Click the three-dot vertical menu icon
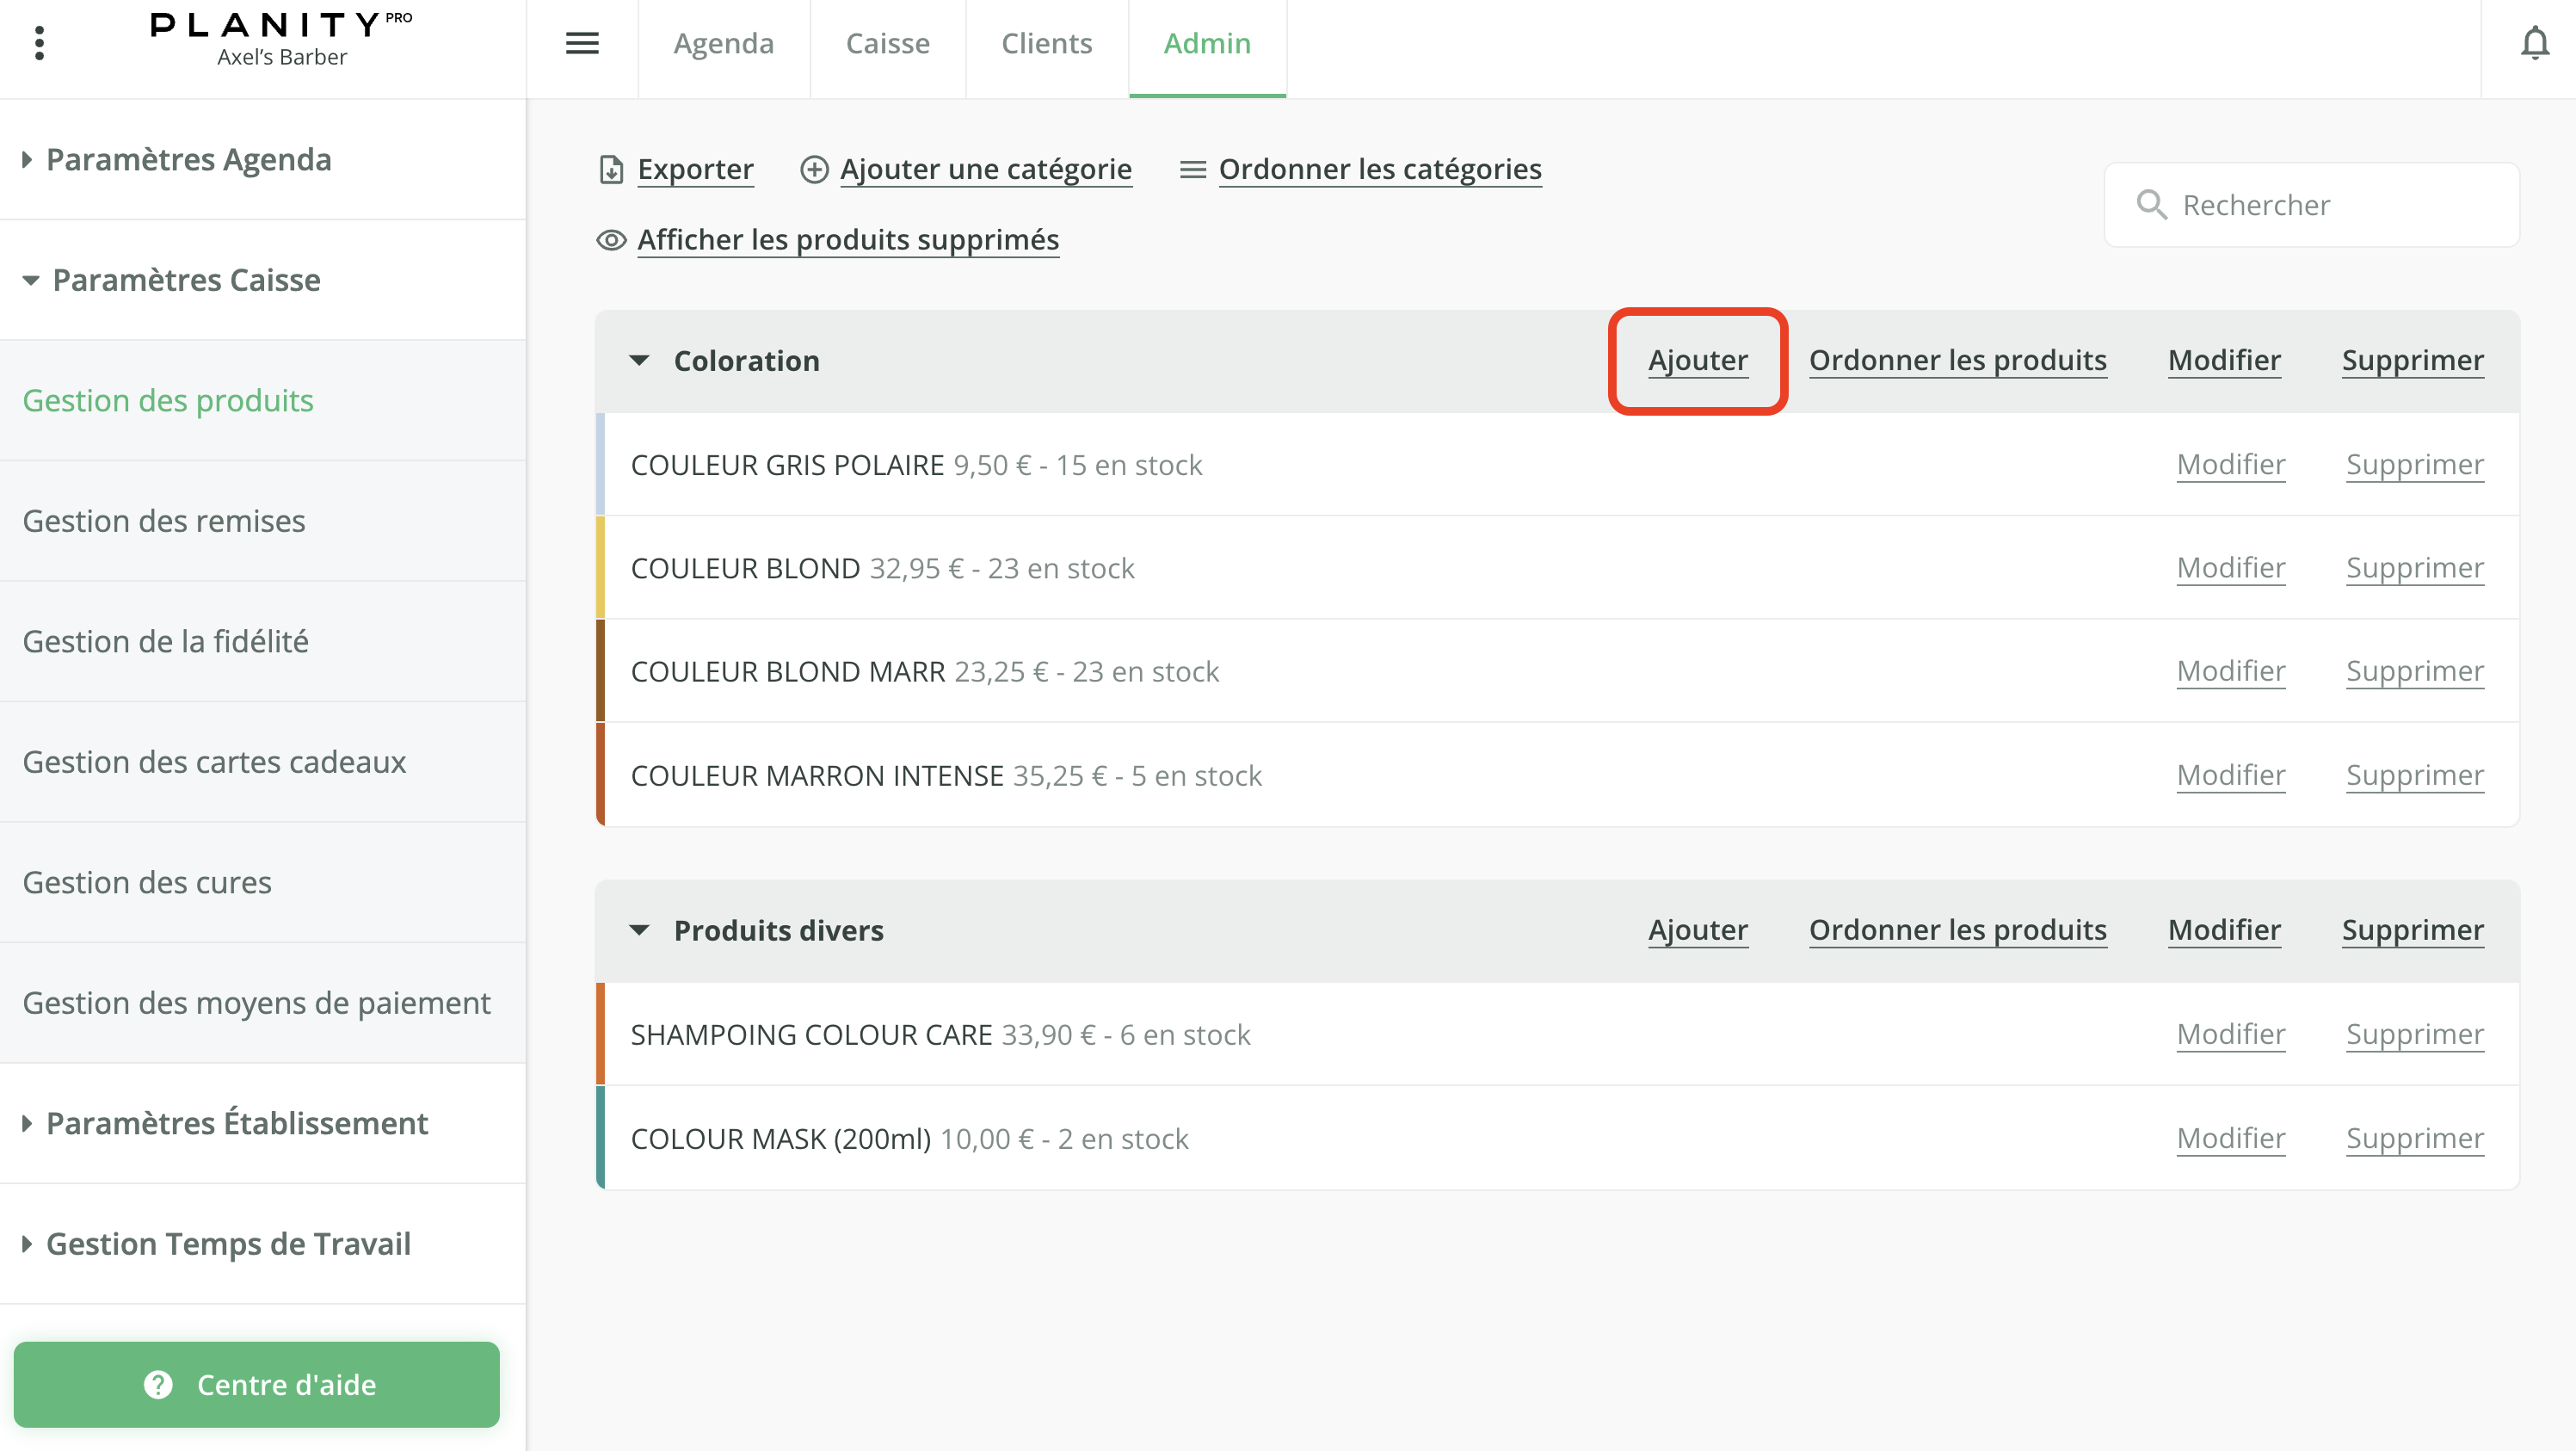Screen dimensions: 2576x1451 pos(39,43)
